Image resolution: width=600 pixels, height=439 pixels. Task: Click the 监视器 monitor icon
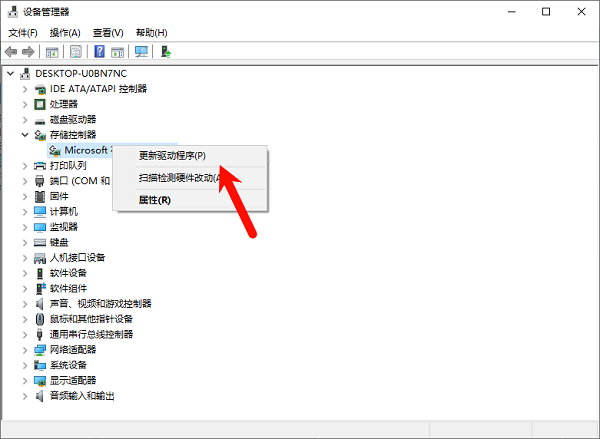40,227
